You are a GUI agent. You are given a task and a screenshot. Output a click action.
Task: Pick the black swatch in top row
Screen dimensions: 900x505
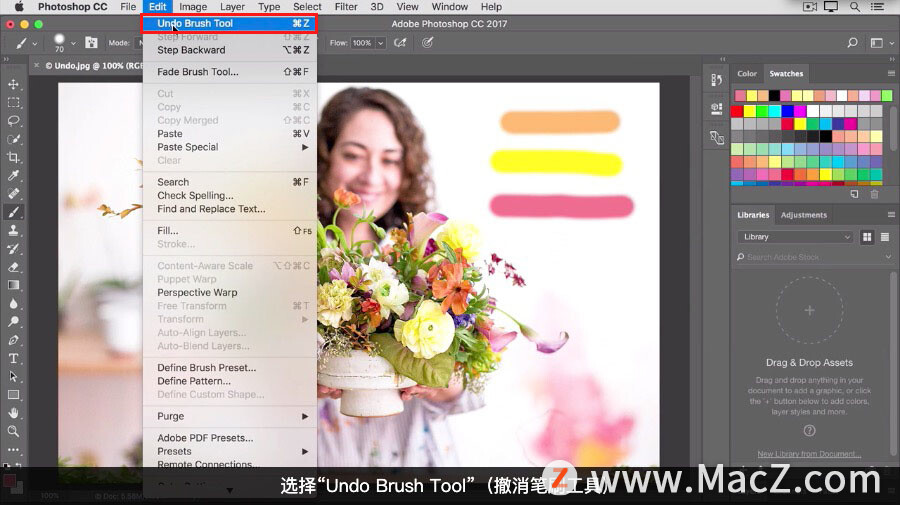(x=774, y=95)
